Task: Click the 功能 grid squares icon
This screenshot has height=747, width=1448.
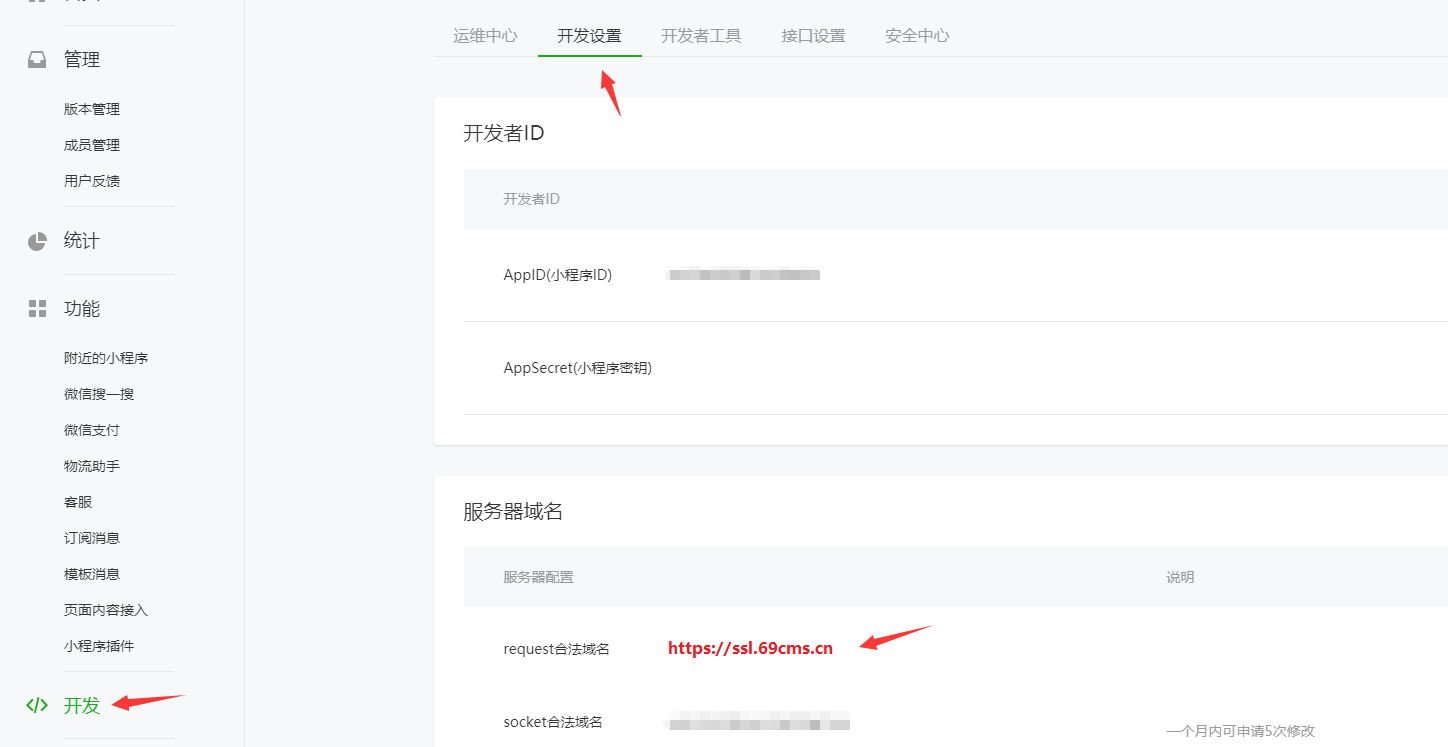Action: 37,308
